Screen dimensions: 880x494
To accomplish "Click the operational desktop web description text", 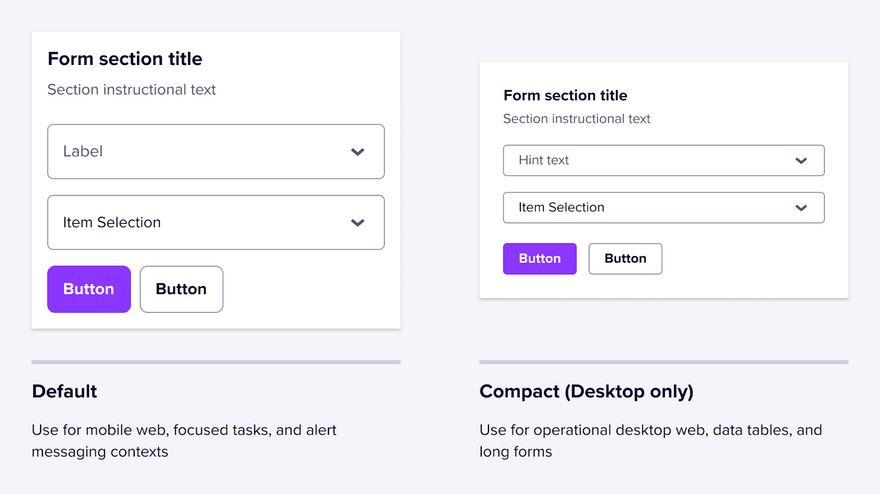I will tap(650, 441).
